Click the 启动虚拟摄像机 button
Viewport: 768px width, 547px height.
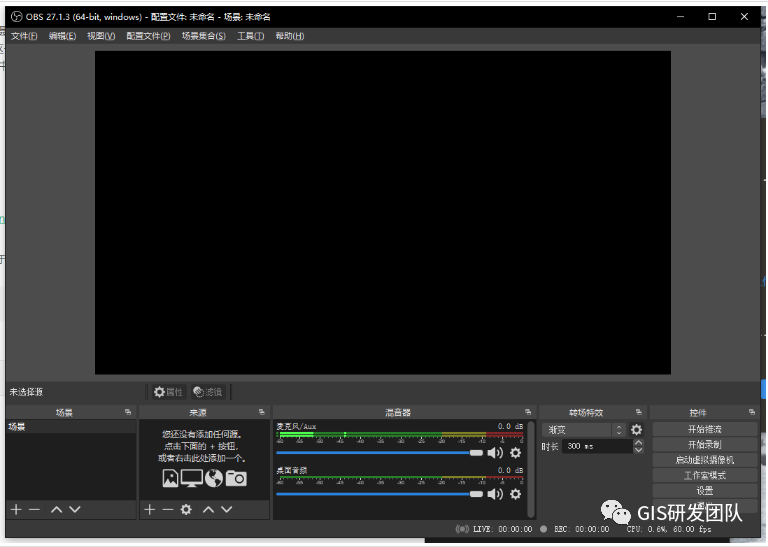[705, 460]
